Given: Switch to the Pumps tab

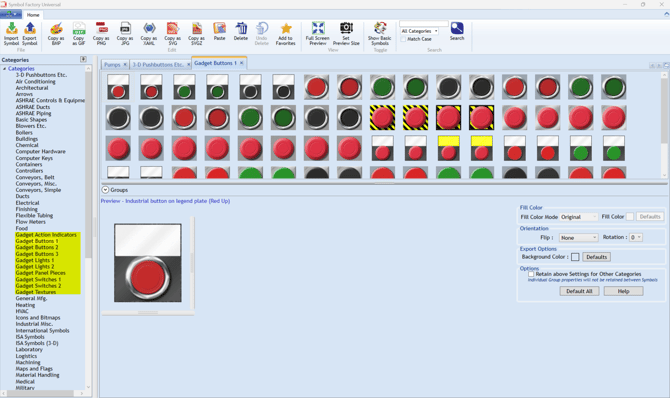Looking at the screenshot, I should pyautogui.click(x=112, y=65).
